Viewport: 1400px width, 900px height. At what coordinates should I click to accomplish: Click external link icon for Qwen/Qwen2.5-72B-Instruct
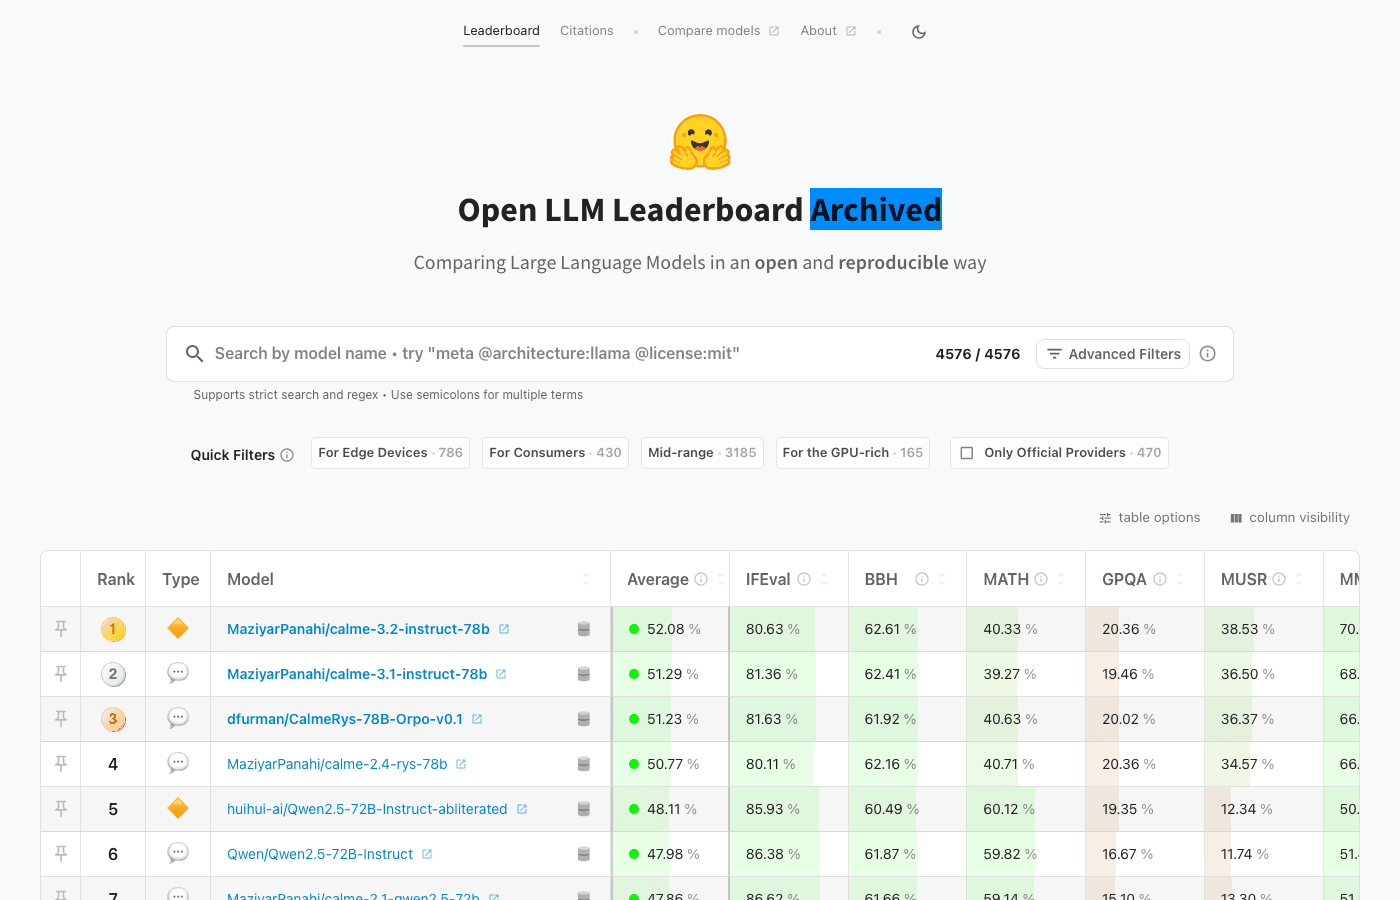pos(427,854)
